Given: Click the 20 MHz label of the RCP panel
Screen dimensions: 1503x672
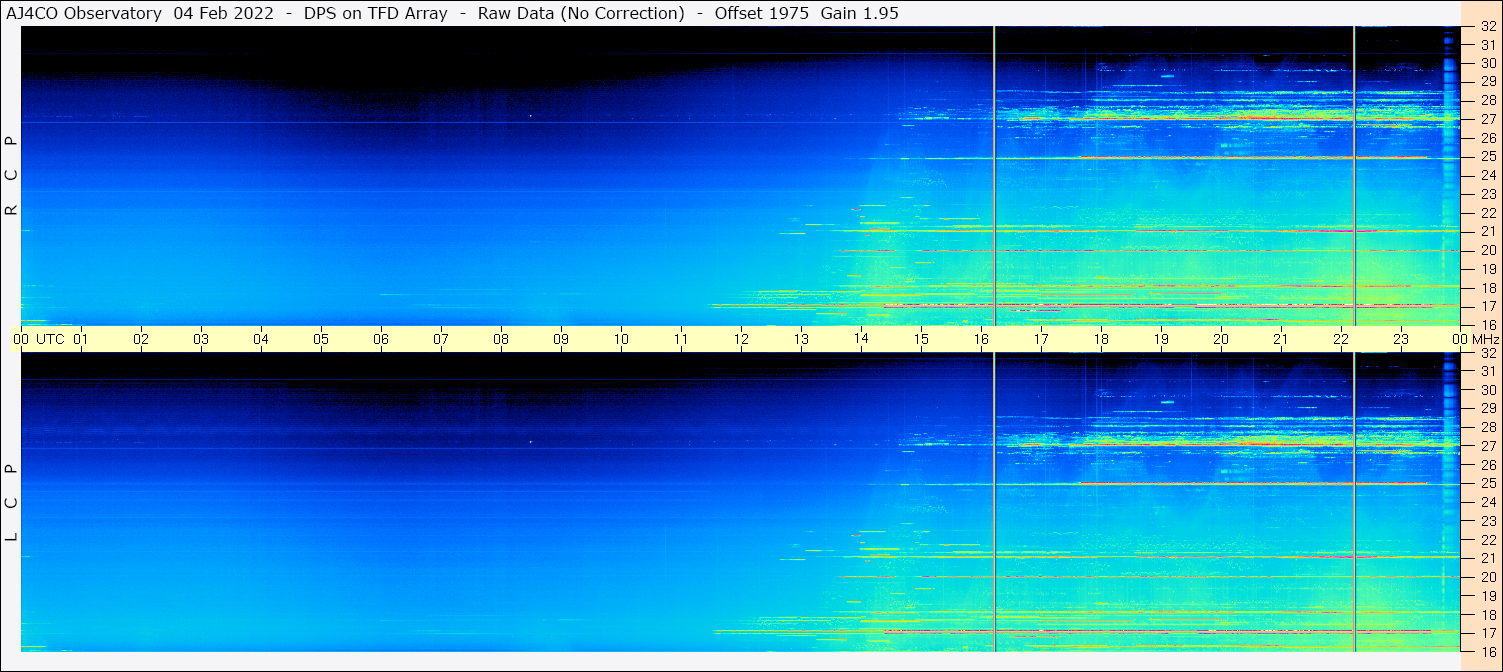Looking at the screenshot, I should [1488, 250].
